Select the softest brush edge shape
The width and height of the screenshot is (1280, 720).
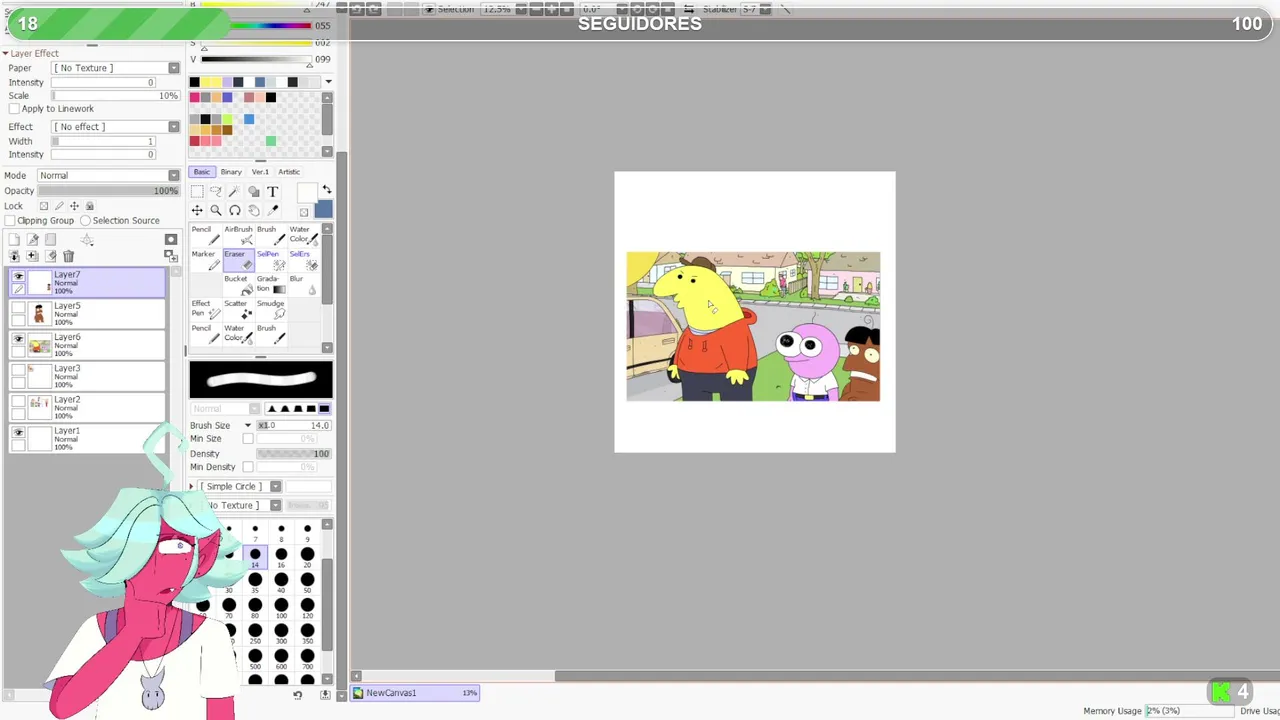[271, 409]
